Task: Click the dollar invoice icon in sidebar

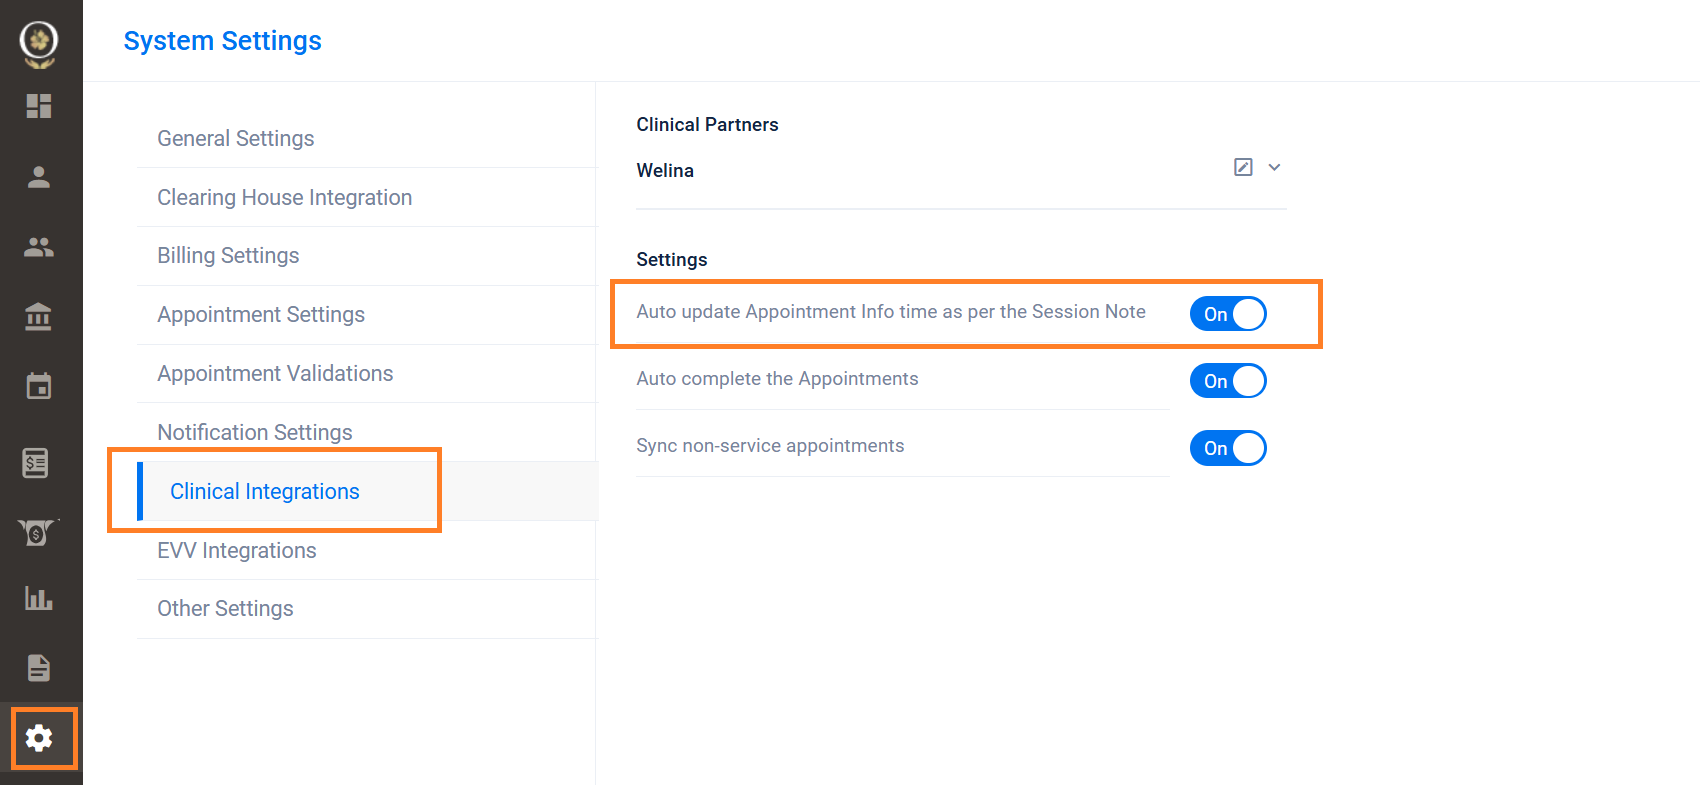Action: click(36, 462)
